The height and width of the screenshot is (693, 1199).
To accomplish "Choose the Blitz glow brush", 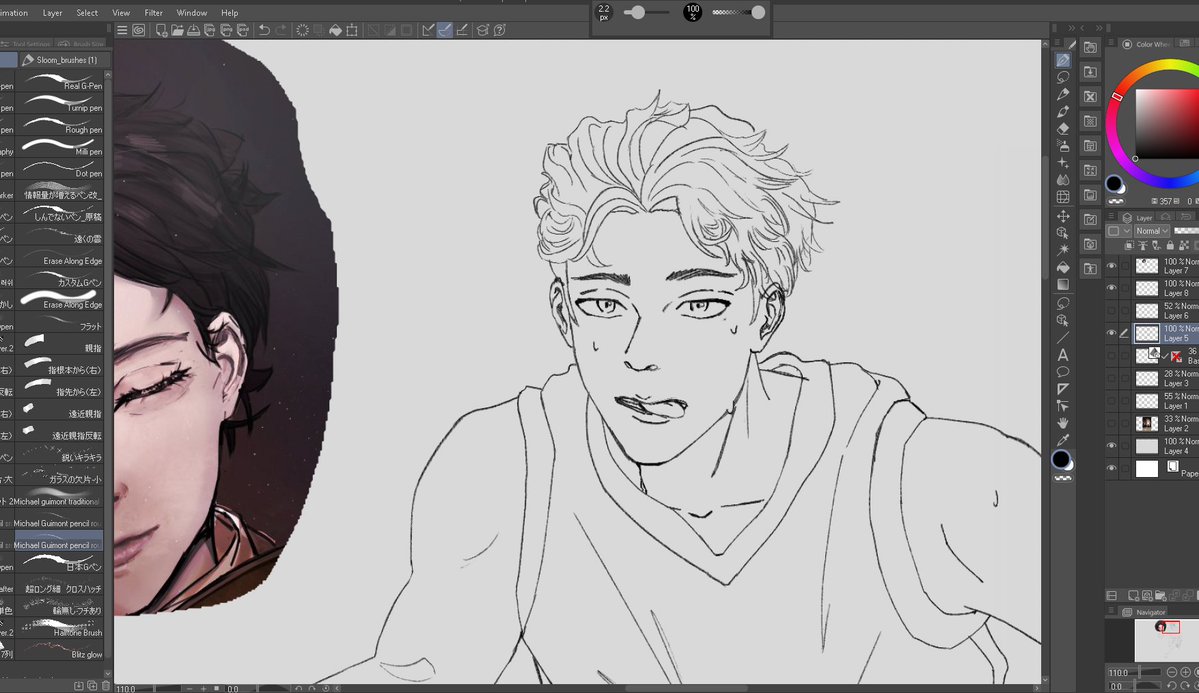I will pyautogui.click(x=60, y=650).
